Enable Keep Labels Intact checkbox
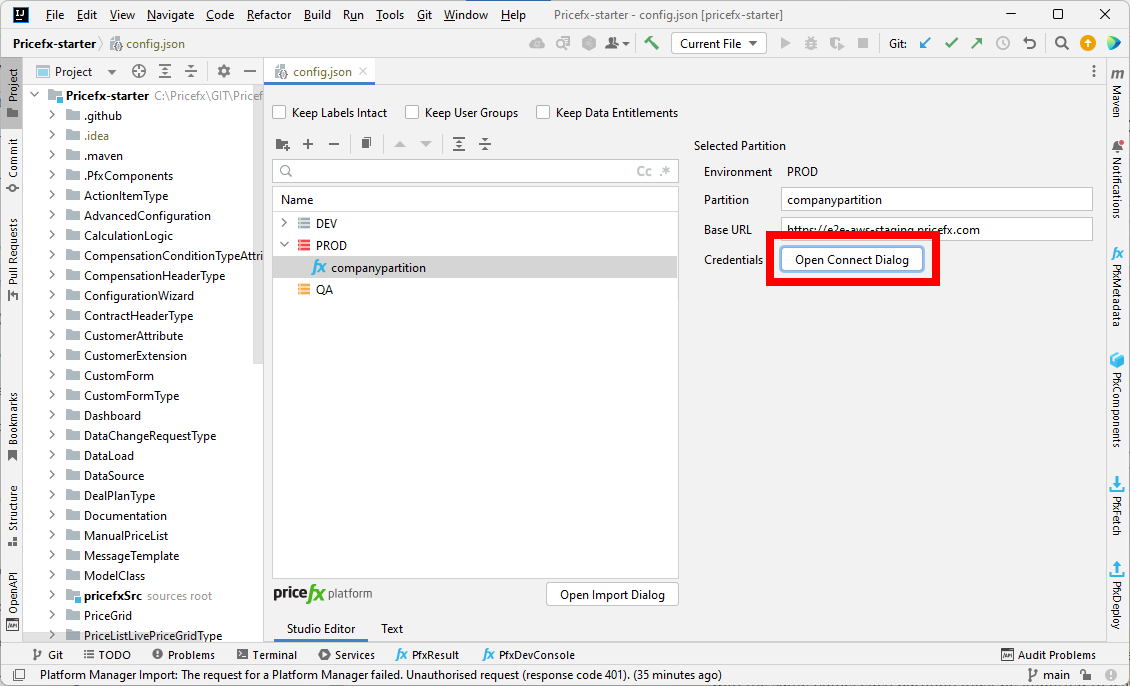This screenshot has width=1130, height=686. [280, 113]
